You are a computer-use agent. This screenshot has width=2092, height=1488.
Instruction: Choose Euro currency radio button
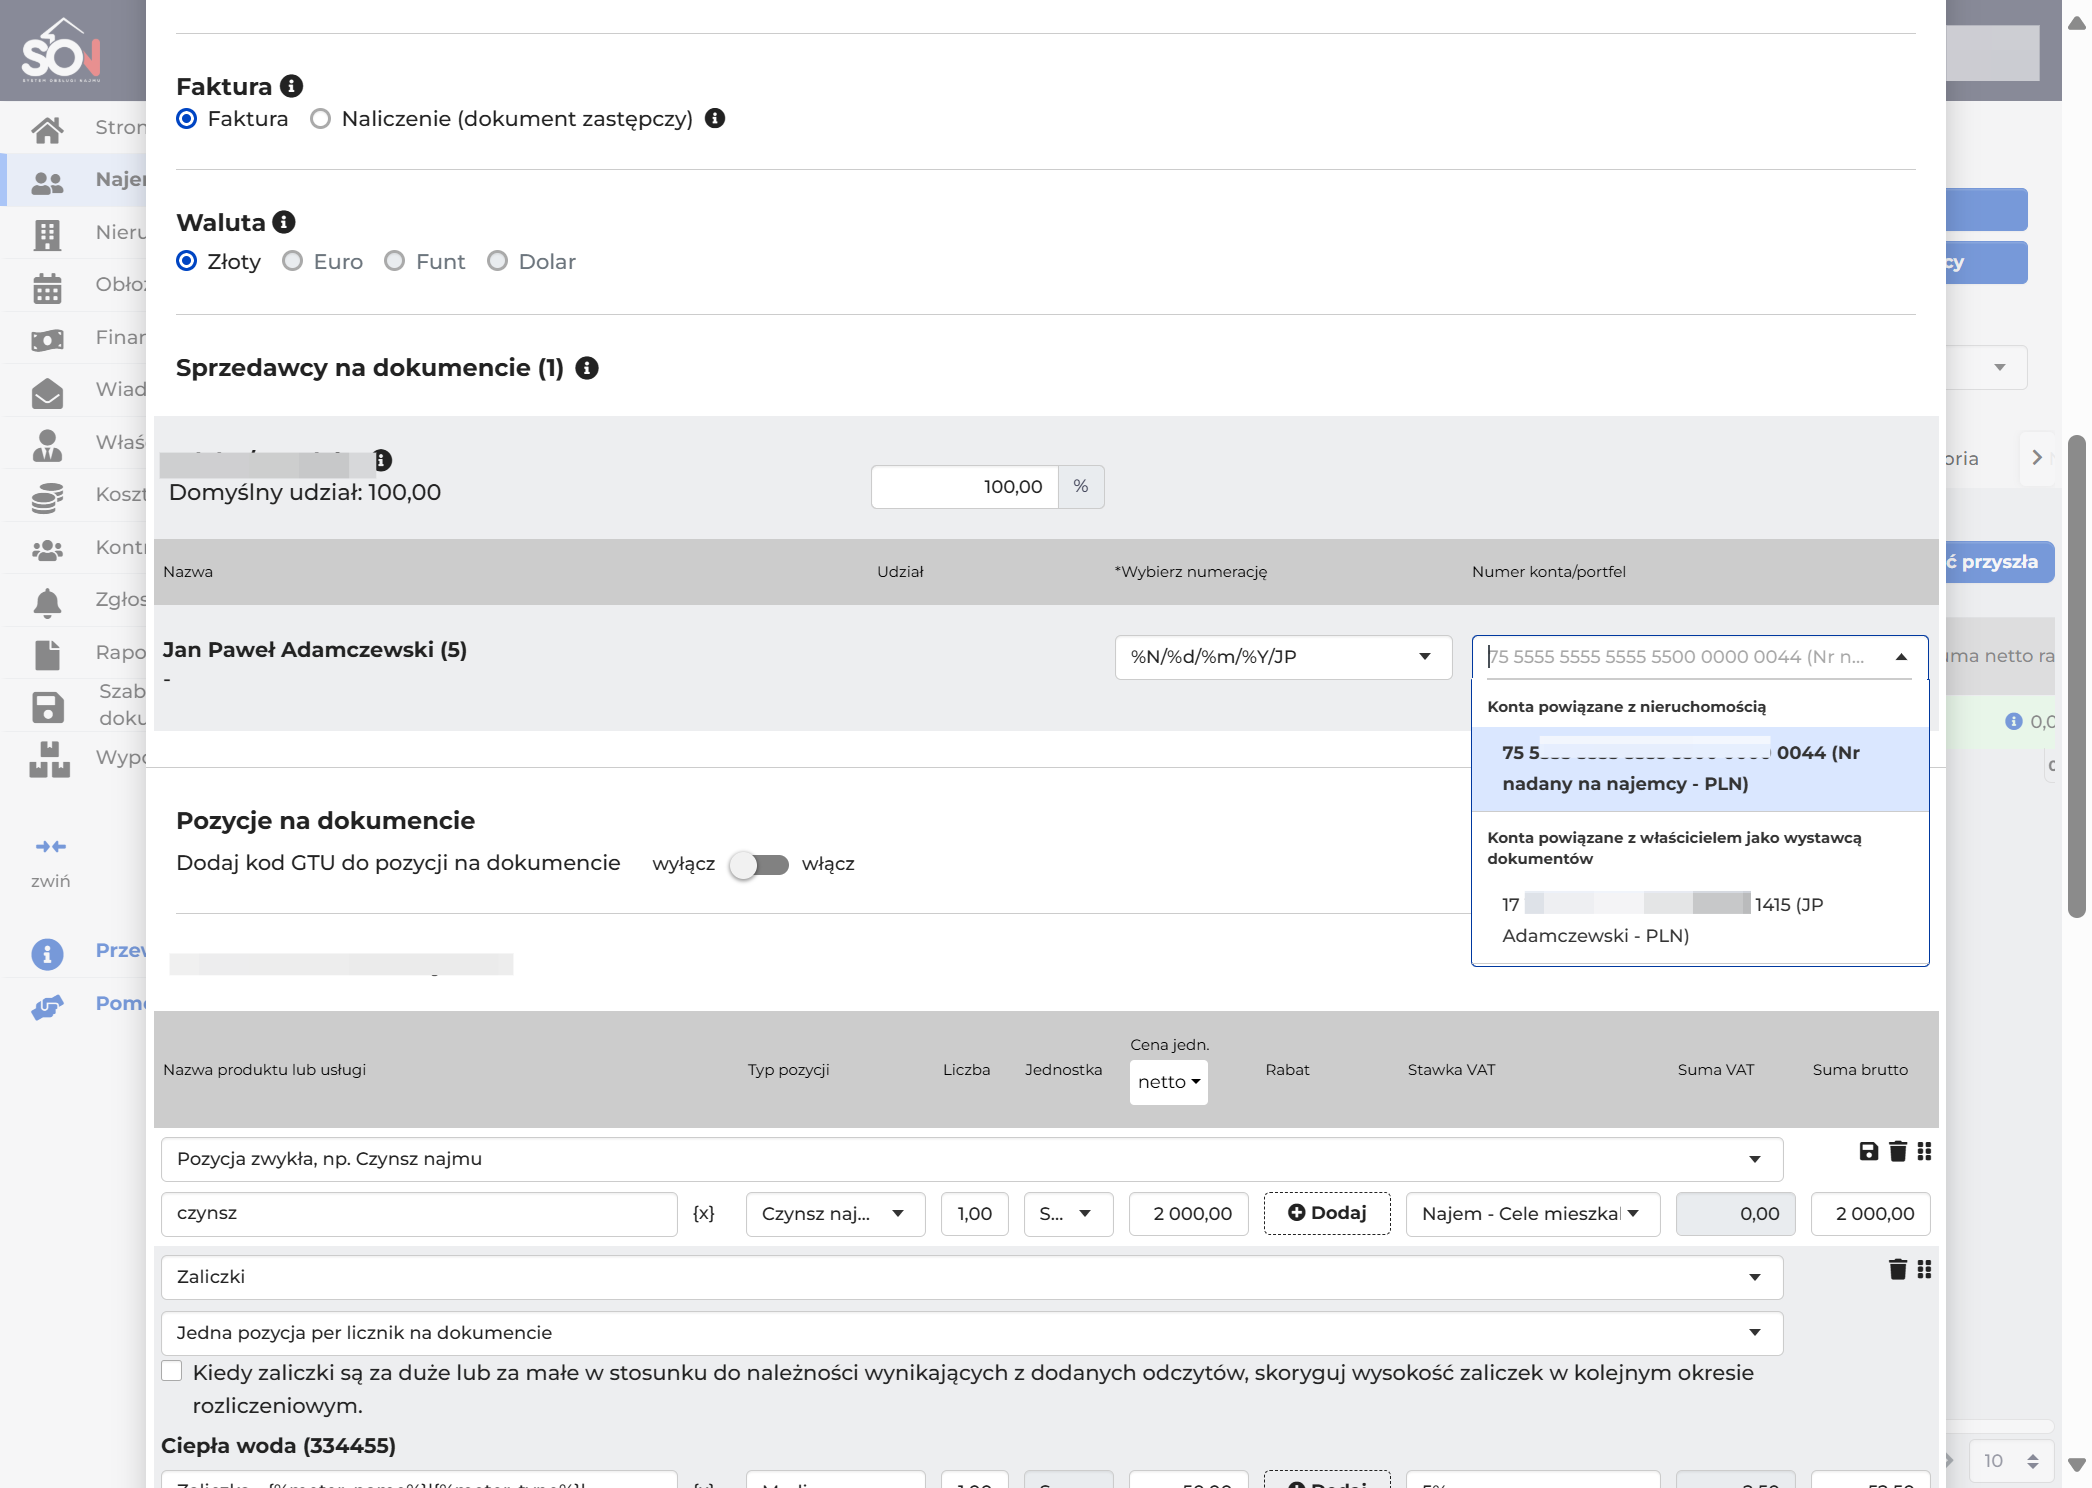click(x=292, y=261)
